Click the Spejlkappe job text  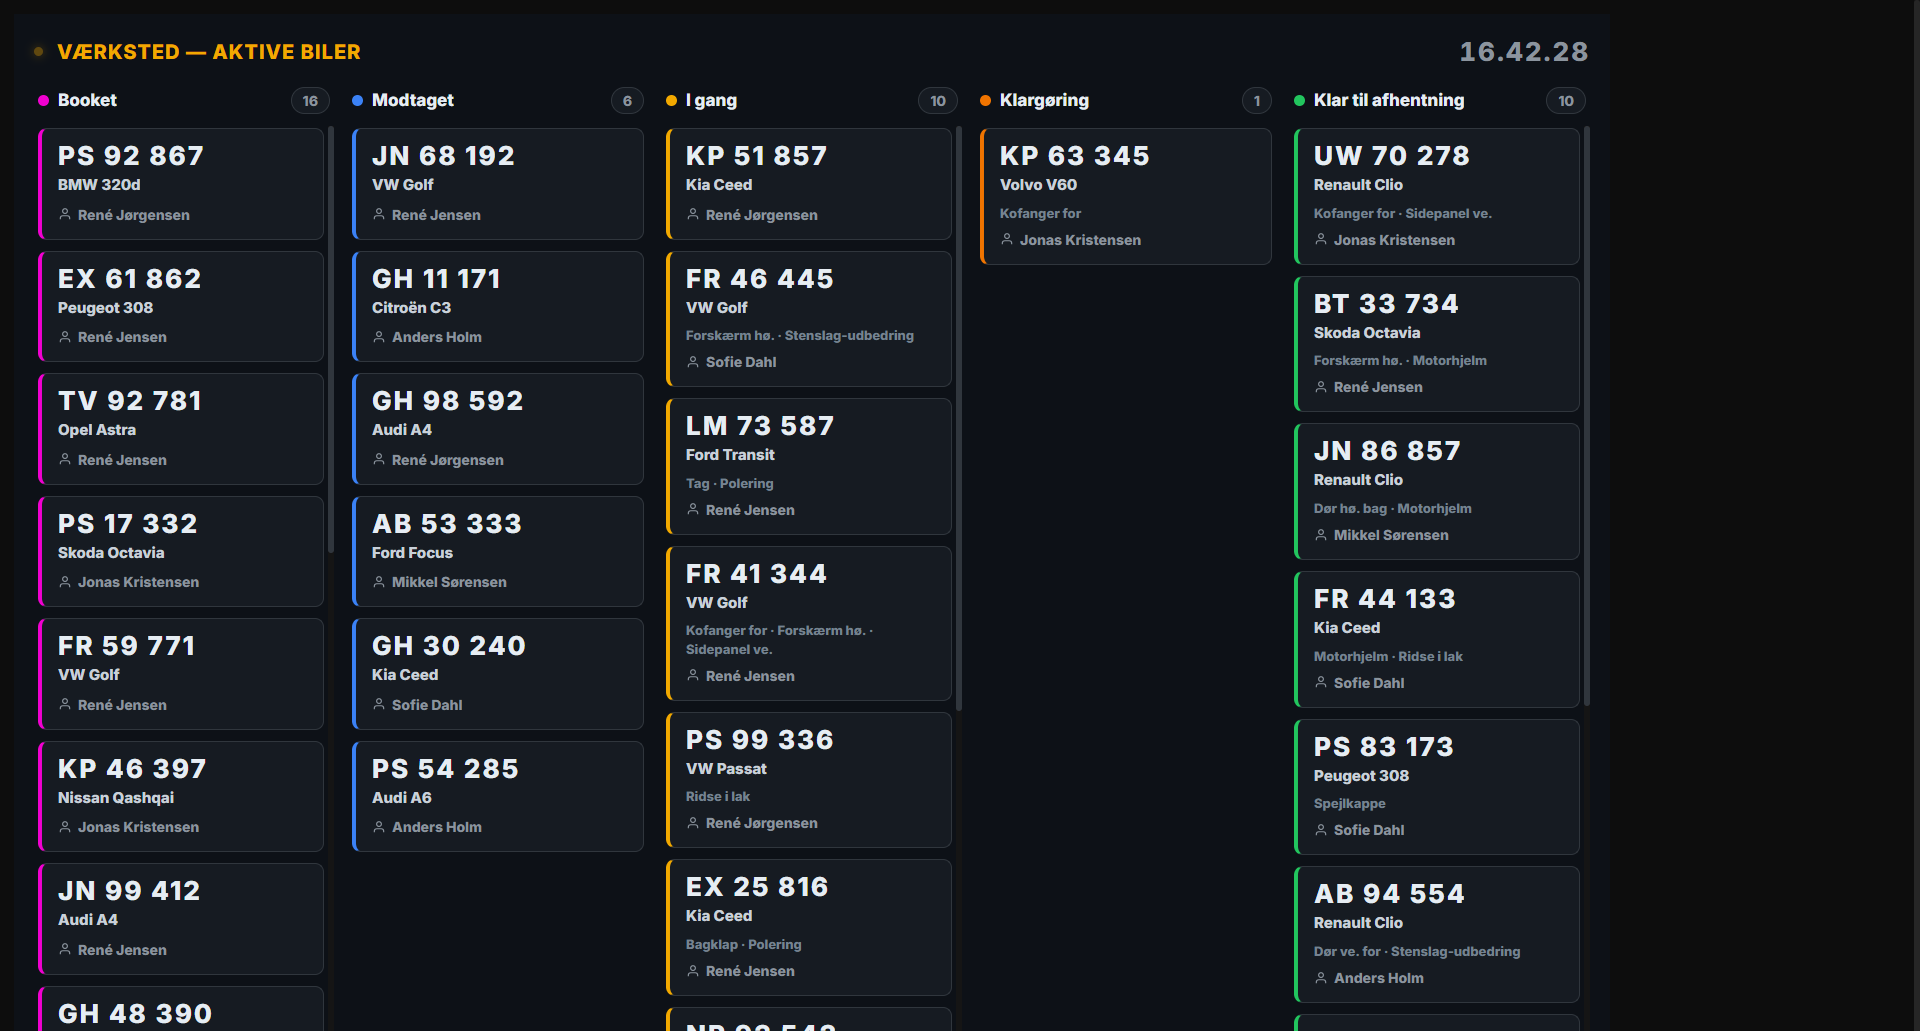1350,804
